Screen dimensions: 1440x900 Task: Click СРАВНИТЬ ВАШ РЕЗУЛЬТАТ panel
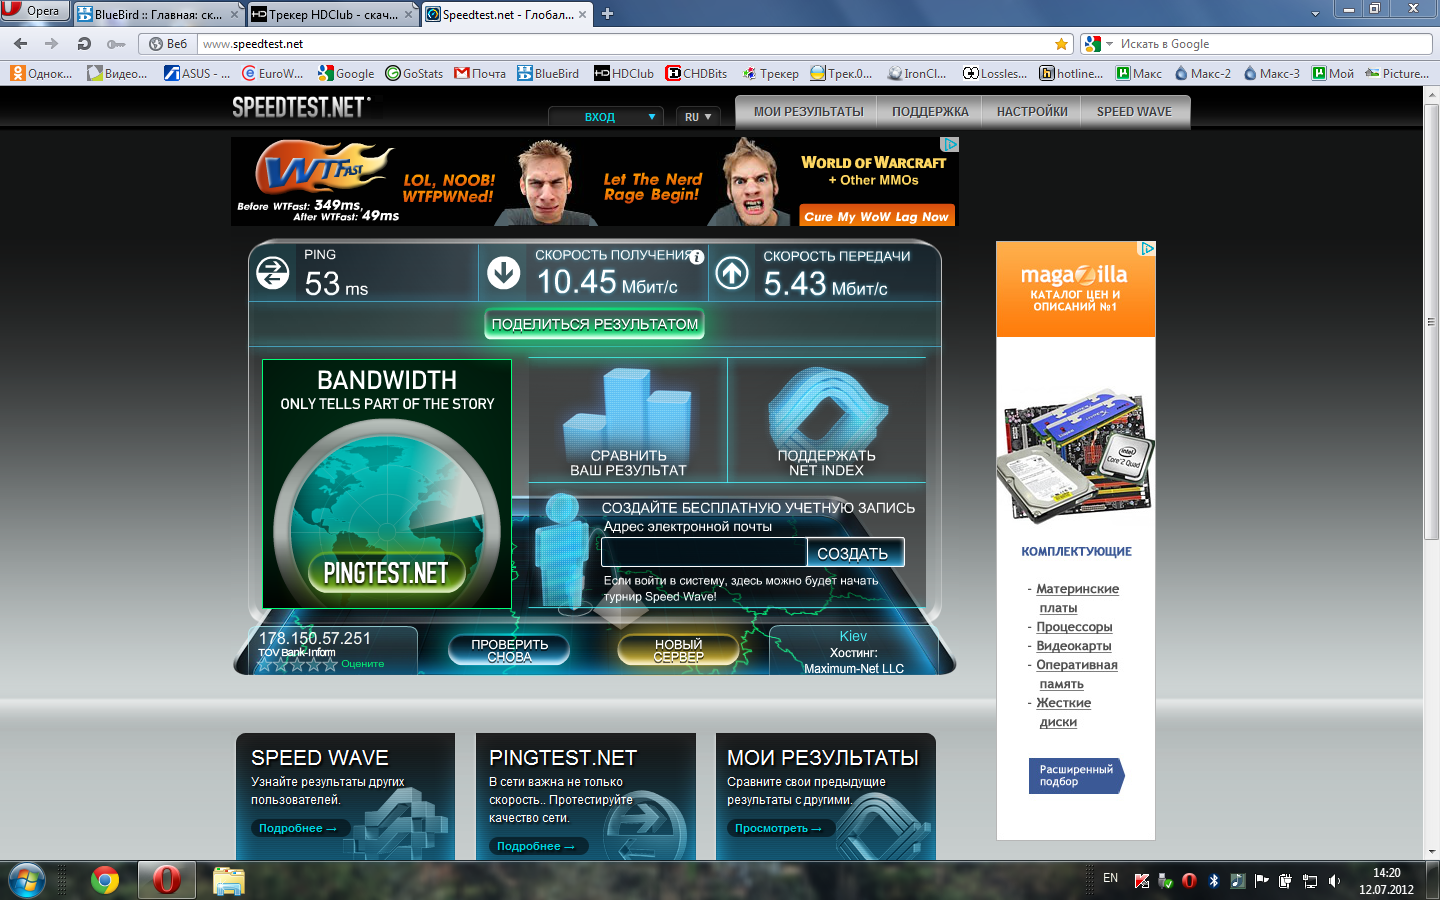coord(628,421)
